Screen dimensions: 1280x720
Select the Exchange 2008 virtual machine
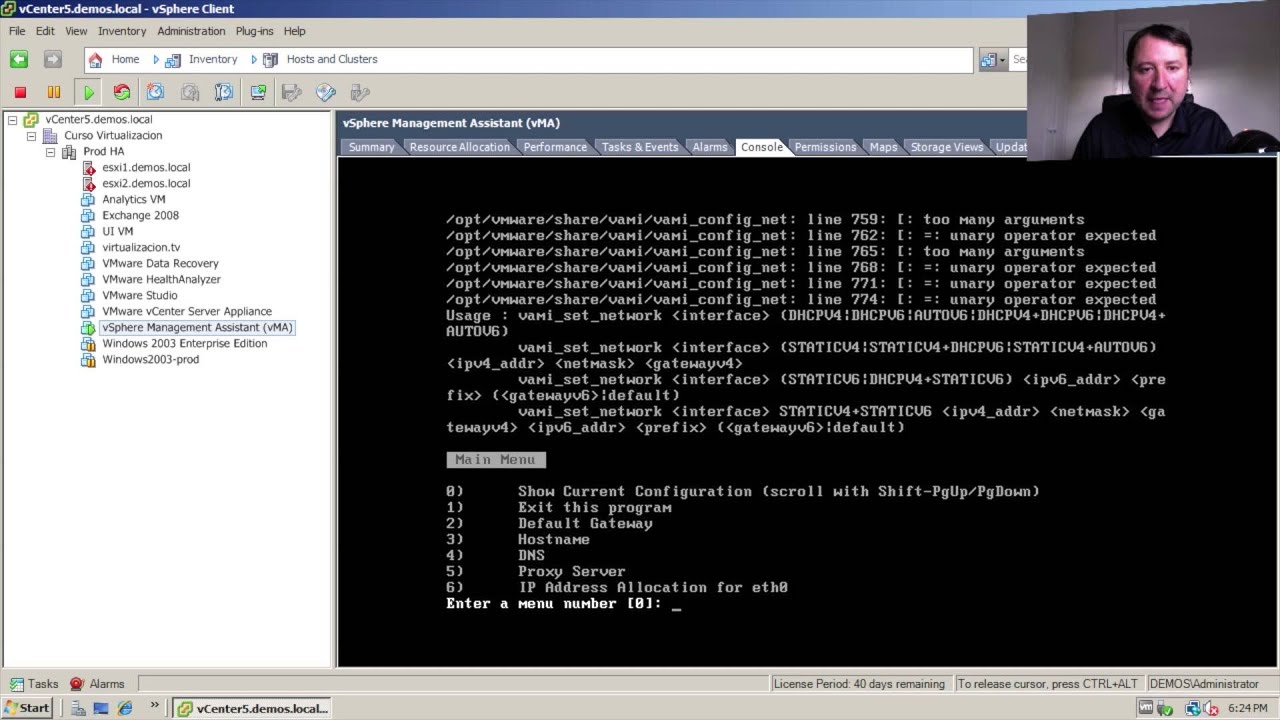pyautogui.click(x=140, y=216)
